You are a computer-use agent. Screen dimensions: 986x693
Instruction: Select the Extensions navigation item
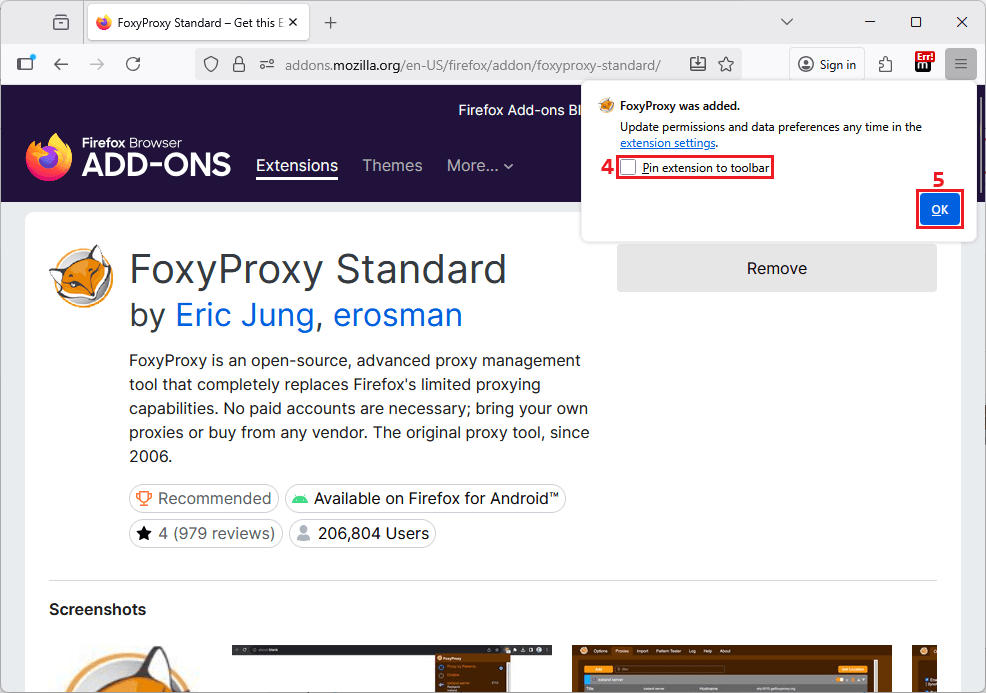pos(297,166)
